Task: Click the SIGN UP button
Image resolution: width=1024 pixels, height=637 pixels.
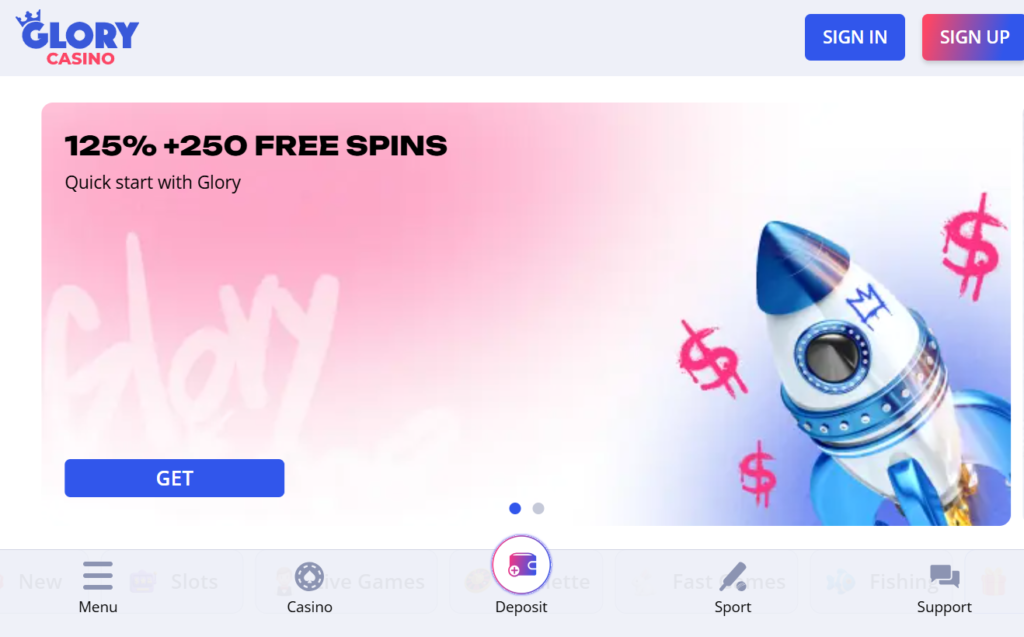Action: (973, 37)
